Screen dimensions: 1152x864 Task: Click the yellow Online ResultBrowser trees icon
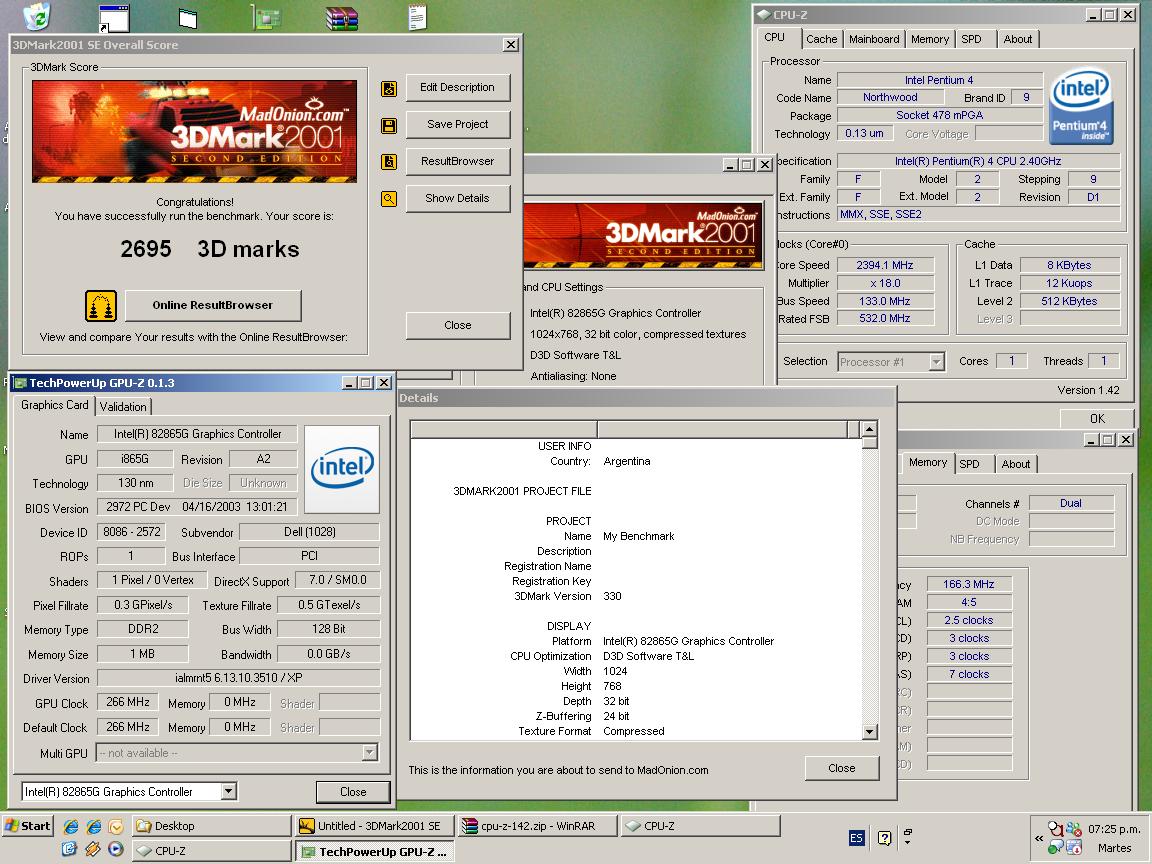click(101, 306)
